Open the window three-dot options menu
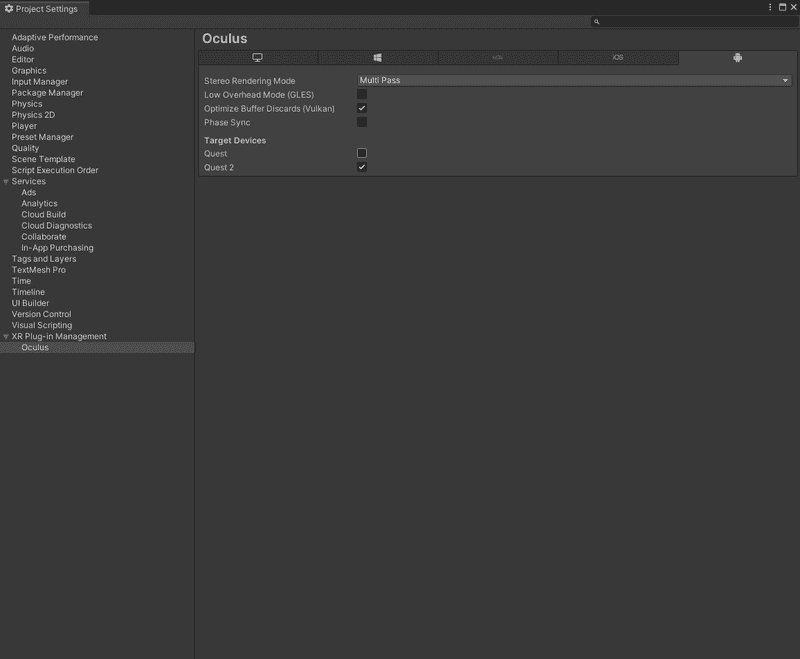 tap(770, 7)
